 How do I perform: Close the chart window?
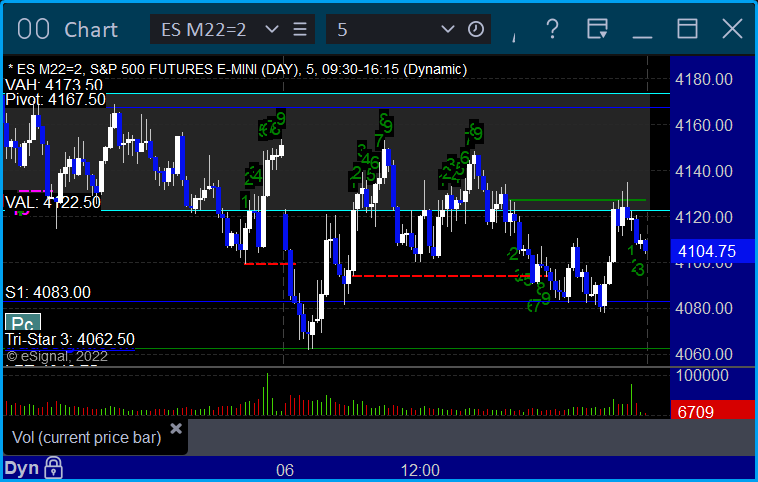coord(732,29)
